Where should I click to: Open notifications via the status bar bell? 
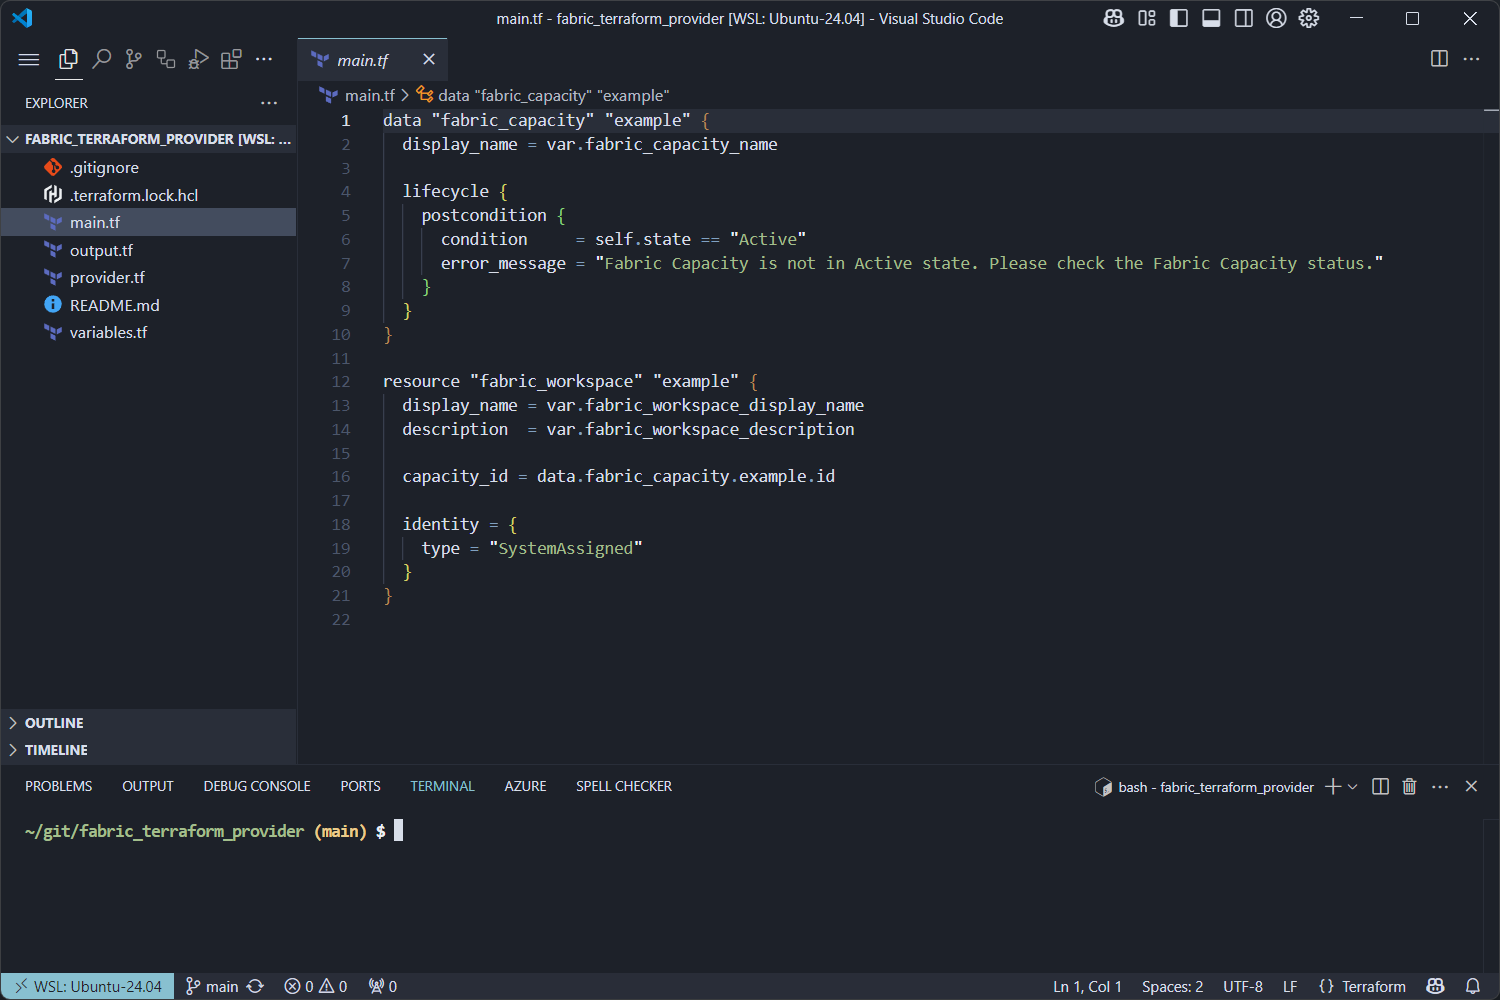1472,986
